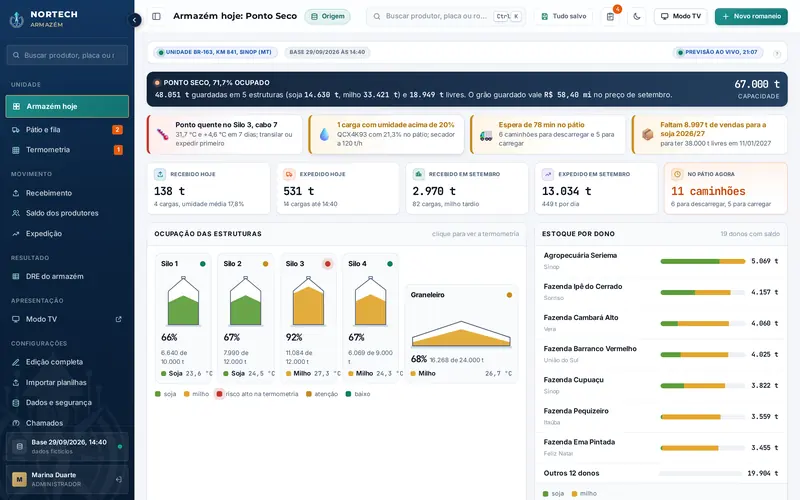Screen dimensions: 800x500
Task: Click the Termometria badge 1
Action: click(118, 150)
